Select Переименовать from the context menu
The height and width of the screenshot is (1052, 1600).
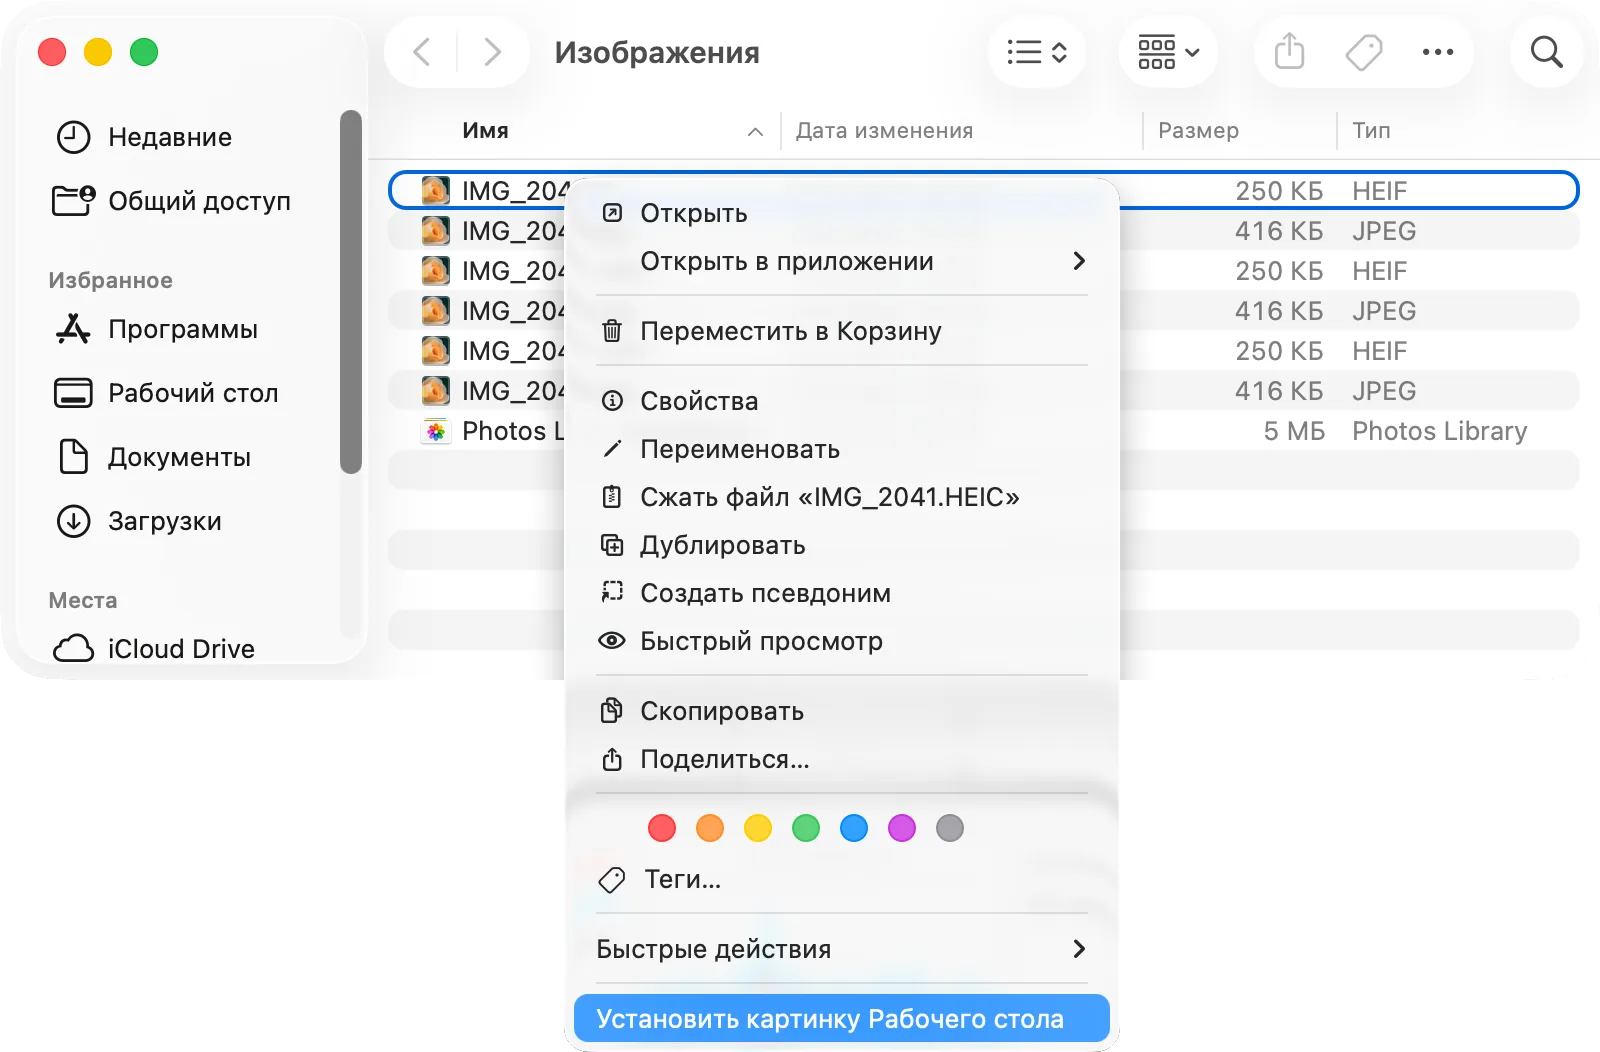(x=841, y=449)
